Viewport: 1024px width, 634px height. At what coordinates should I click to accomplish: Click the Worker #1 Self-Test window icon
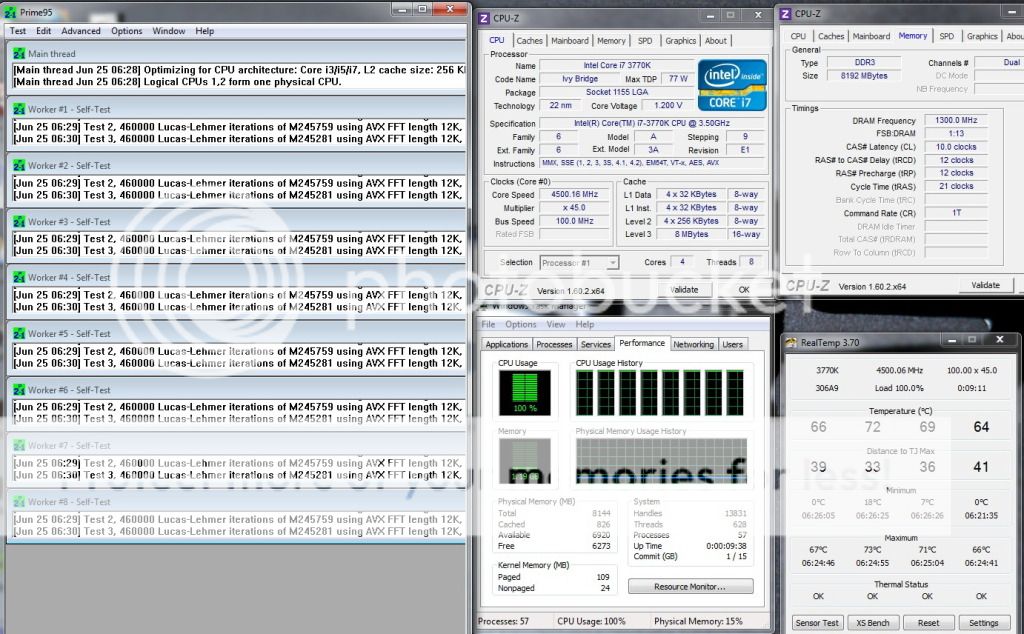pos(18,110)
